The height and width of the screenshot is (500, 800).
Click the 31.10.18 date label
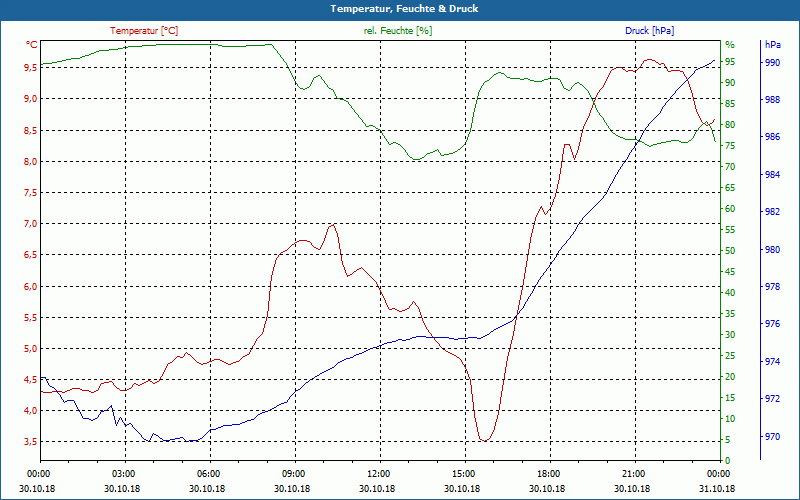click(717, 488)
